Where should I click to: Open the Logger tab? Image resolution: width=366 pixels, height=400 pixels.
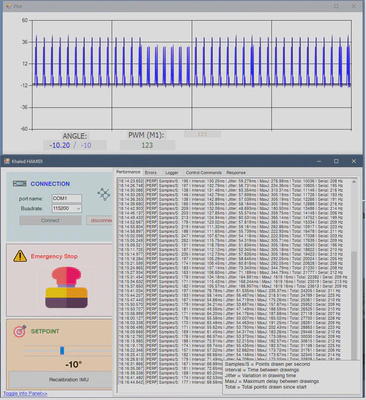(171, 173)
